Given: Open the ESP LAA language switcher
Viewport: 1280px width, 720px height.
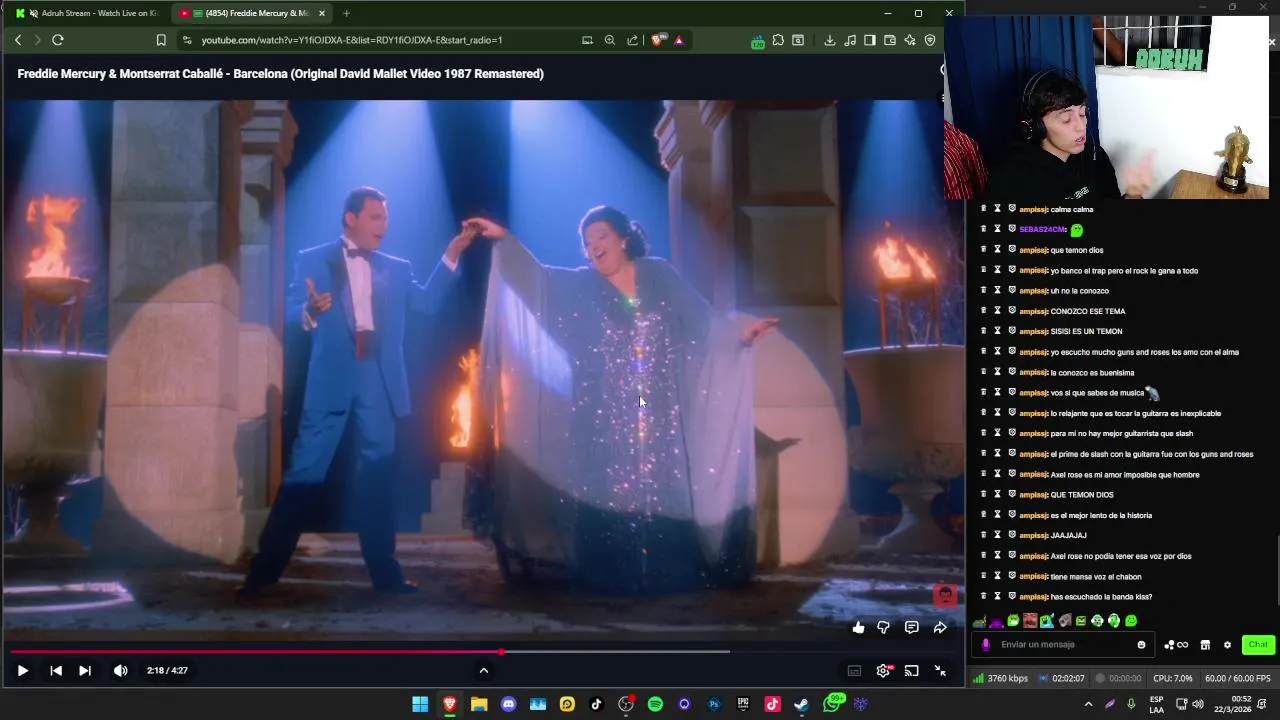Looking at the screenshot, I should click(x=1156, y=704).
